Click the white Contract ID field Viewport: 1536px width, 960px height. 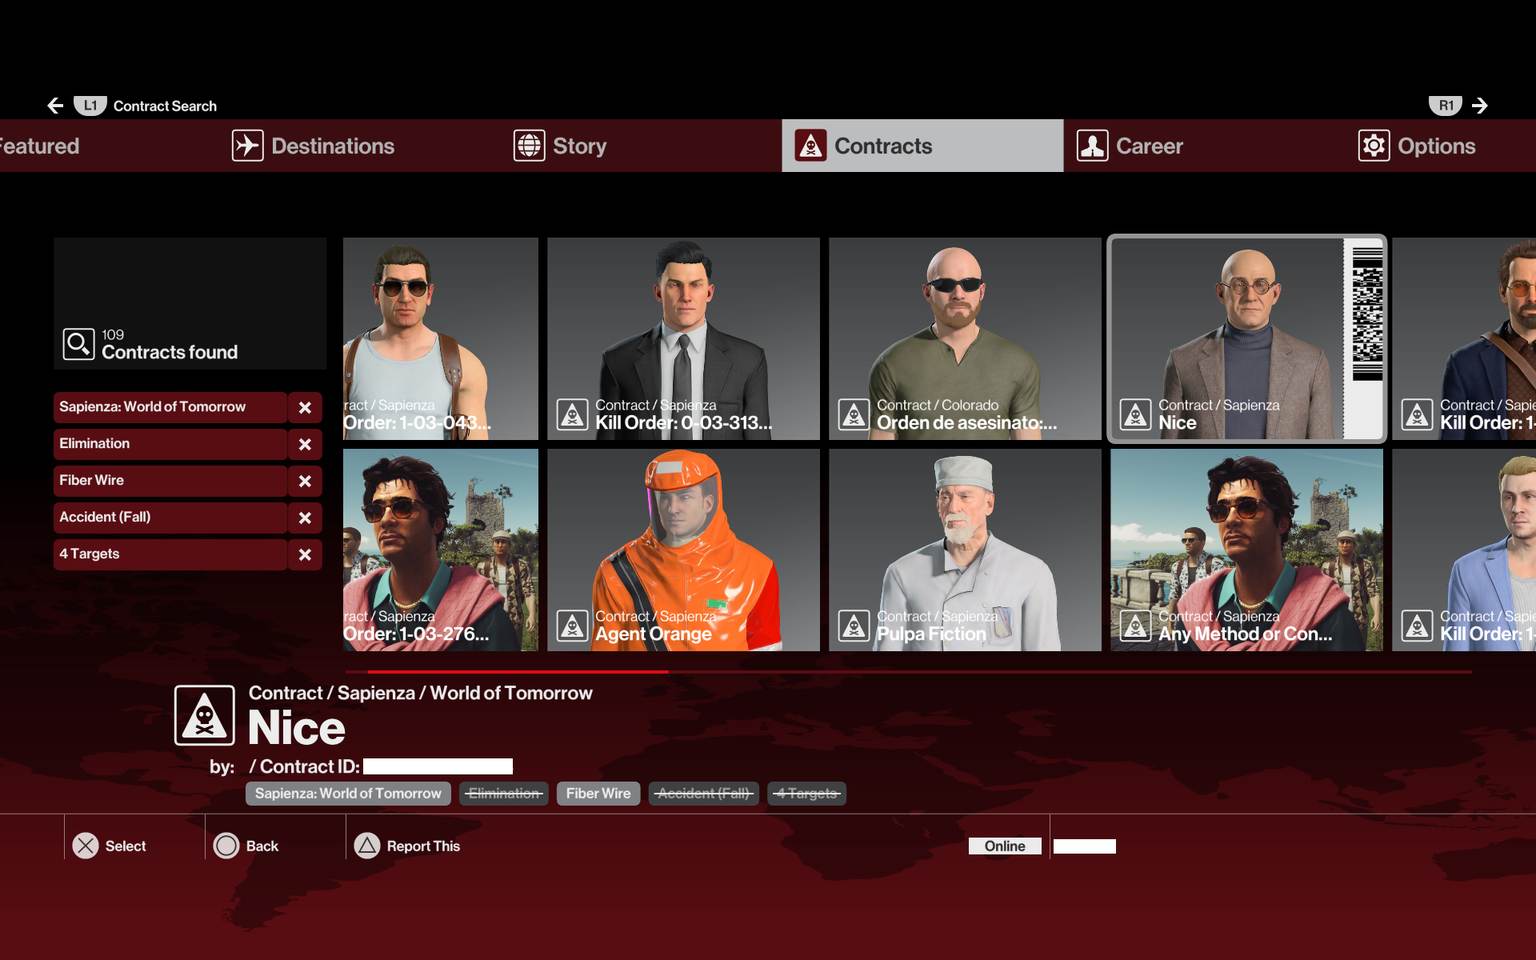438,767
